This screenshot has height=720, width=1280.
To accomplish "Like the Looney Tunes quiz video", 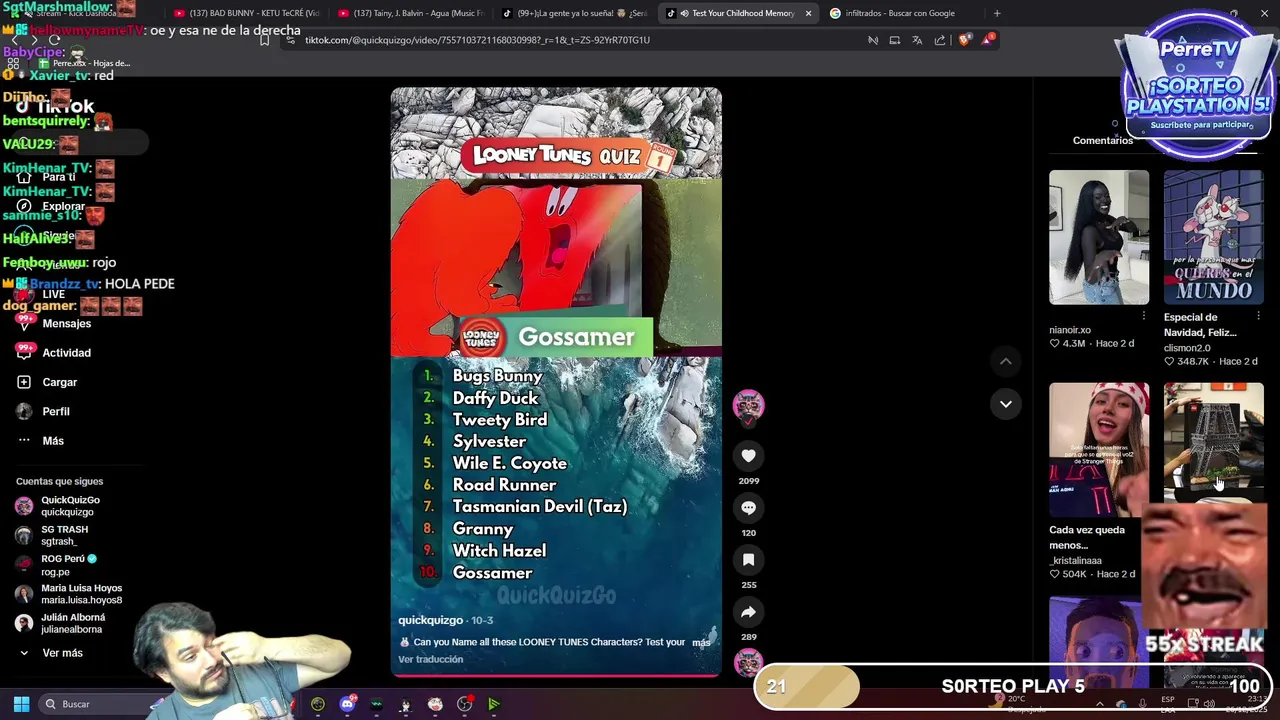I will [748, 456].
